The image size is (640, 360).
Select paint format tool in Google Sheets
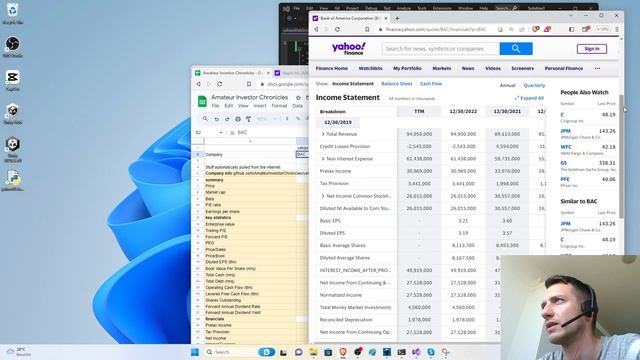[248, 119]
